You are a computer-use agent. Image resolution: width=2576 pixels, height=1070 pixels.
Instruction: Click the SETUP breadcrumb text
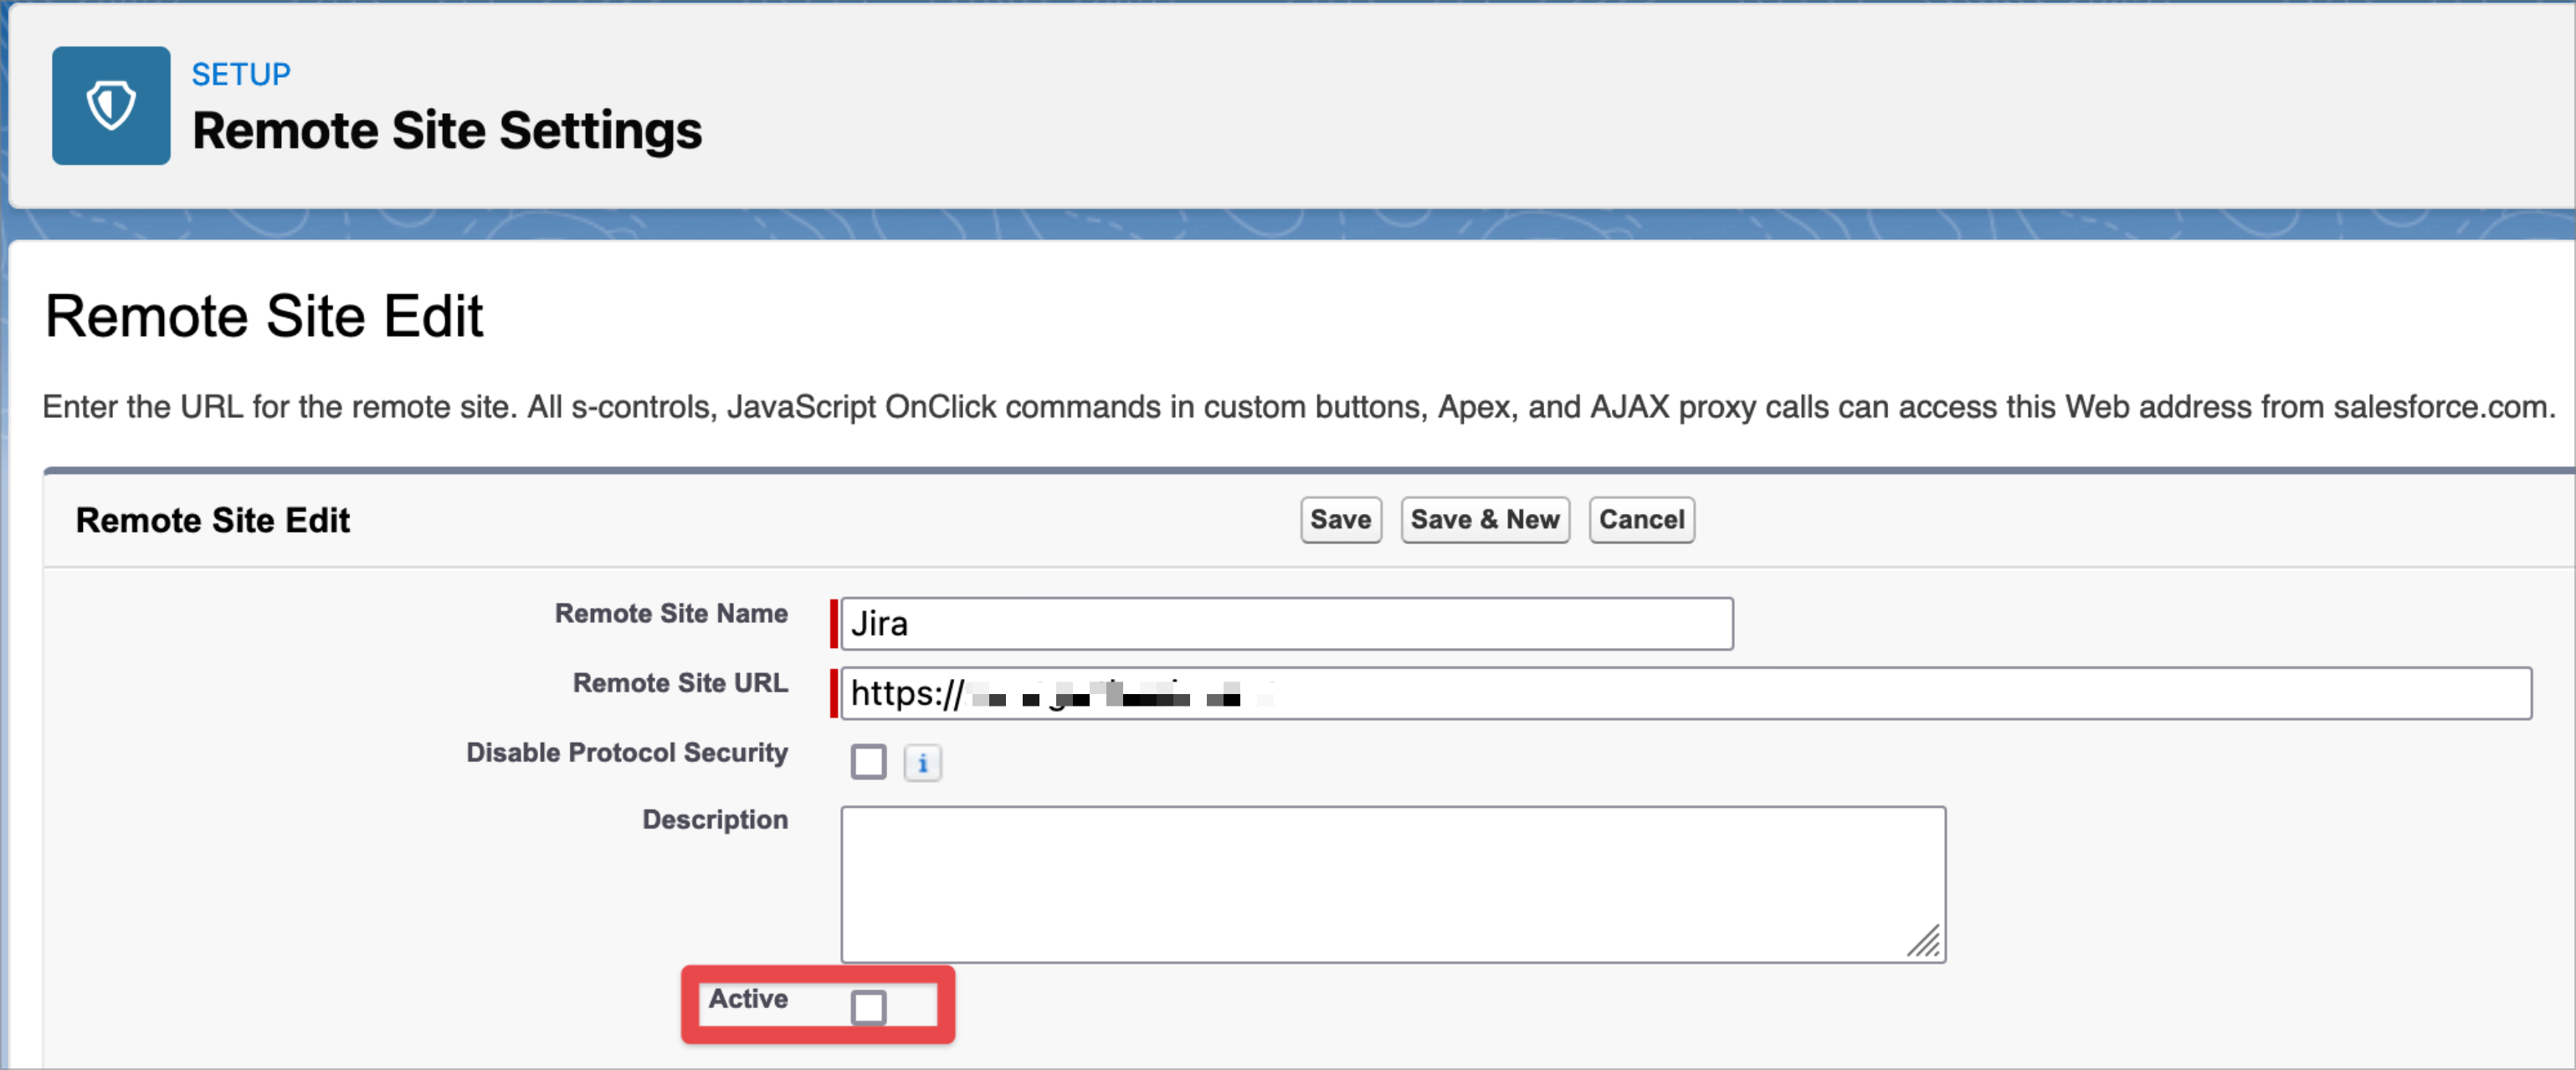241,74
